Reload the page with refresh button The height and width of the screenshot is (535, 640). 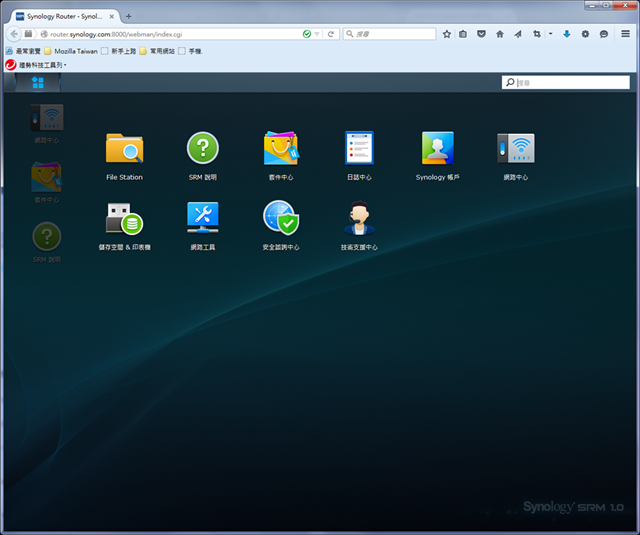(x=331, y=34)
